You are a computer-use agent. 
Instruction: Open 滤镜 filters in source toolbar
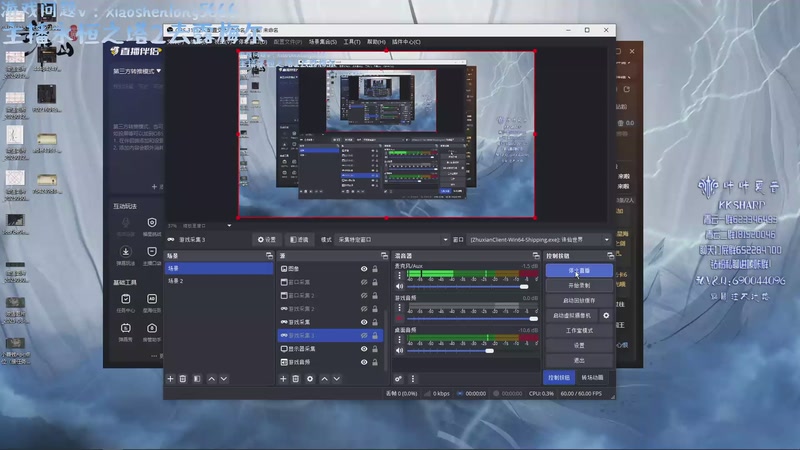click(x=299, y=239)
